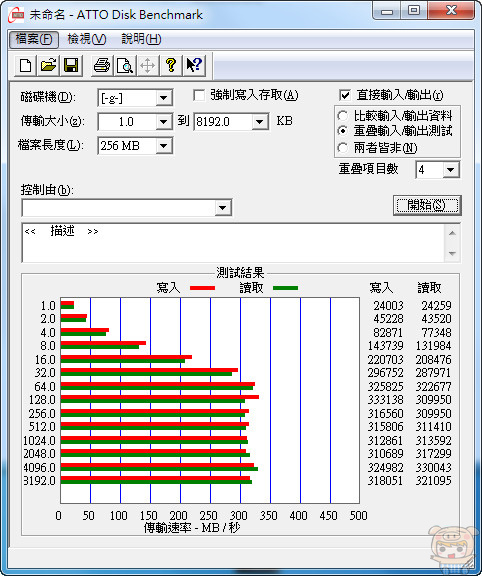Select 比較輸入/輸出資料 radio option
Screen dimensions: 482x576
pos(342,116)
